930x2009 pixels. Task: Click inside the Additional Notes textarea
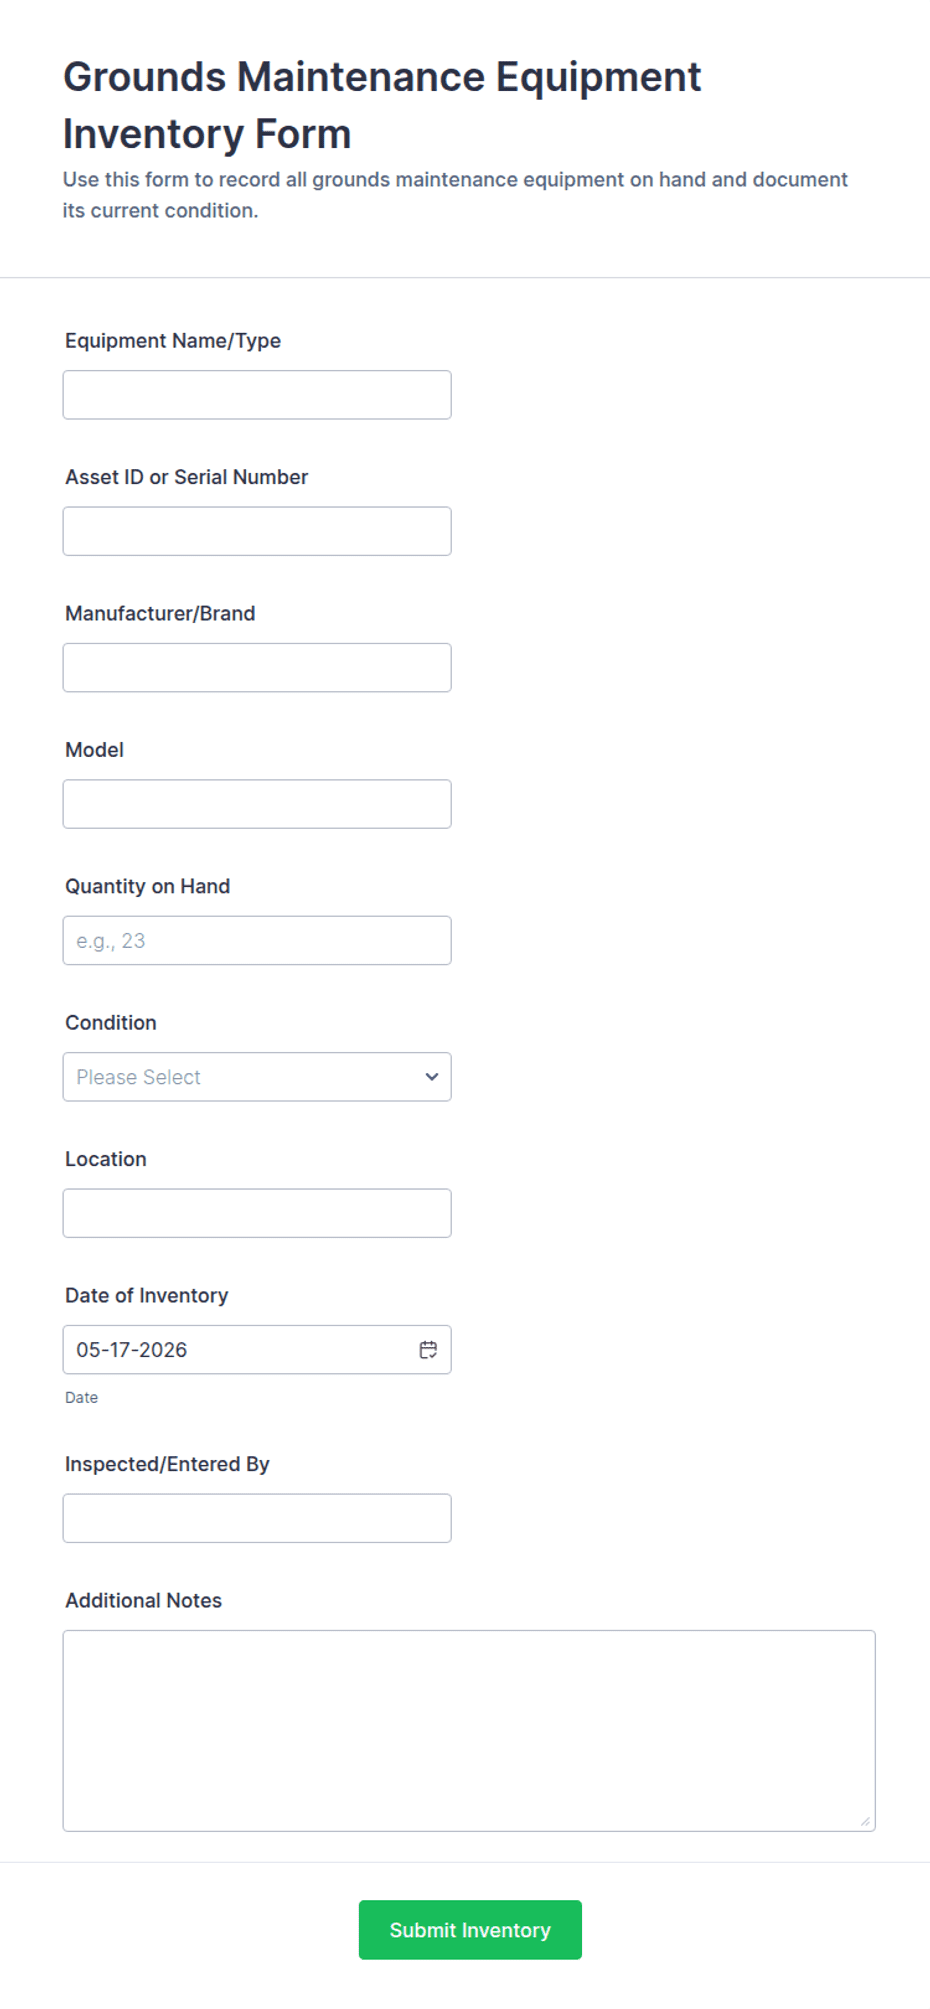(x=469, y=1731)
